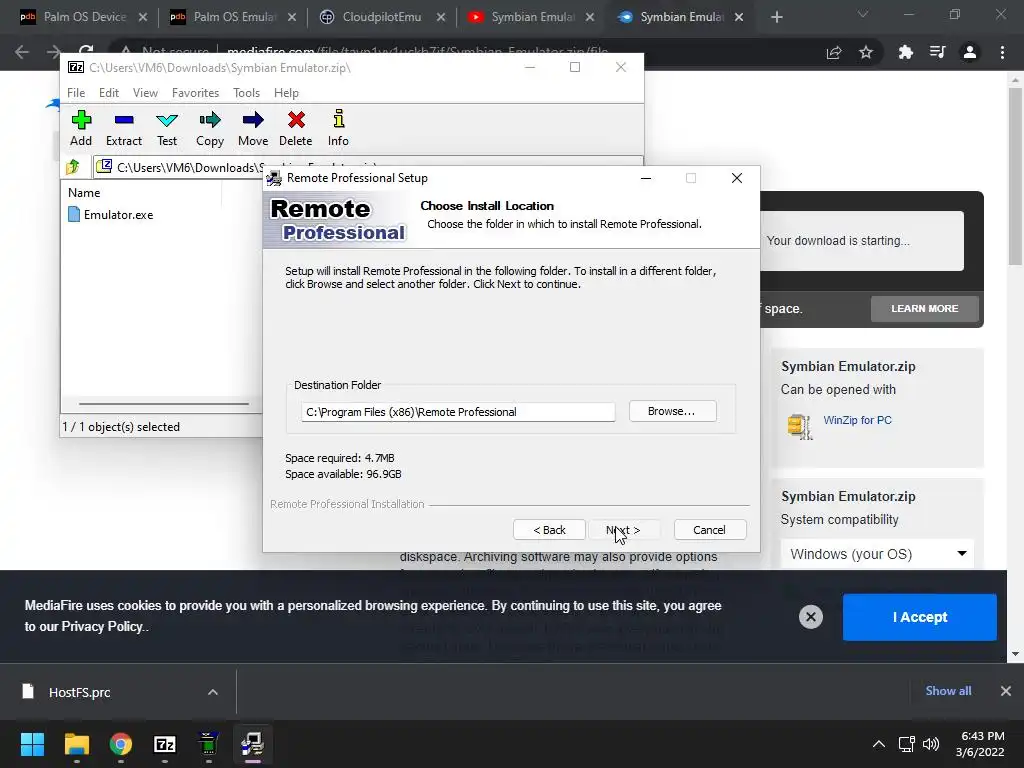Screen dimensions: 1024x768
Task: Expand HostFS.prc download options chevron
Action: click(x=212, y=692)
